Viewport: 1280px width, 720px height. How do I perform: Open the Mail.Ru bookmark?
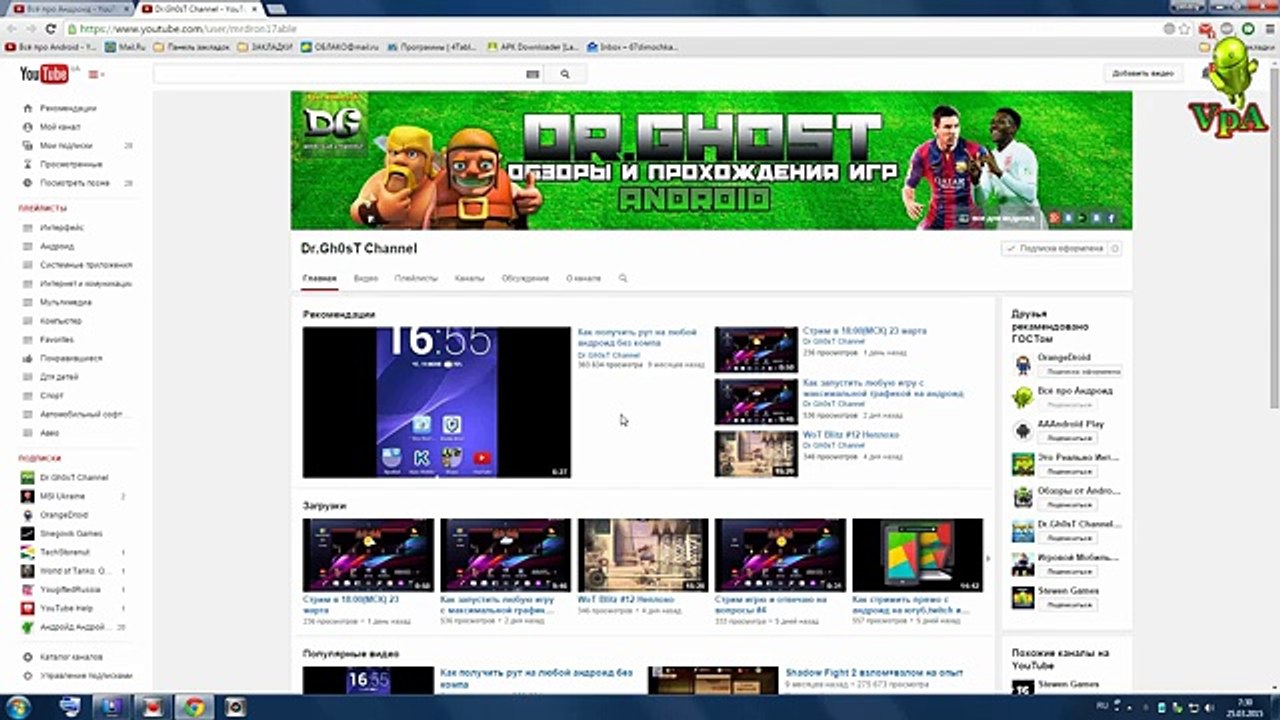[125, 46]
